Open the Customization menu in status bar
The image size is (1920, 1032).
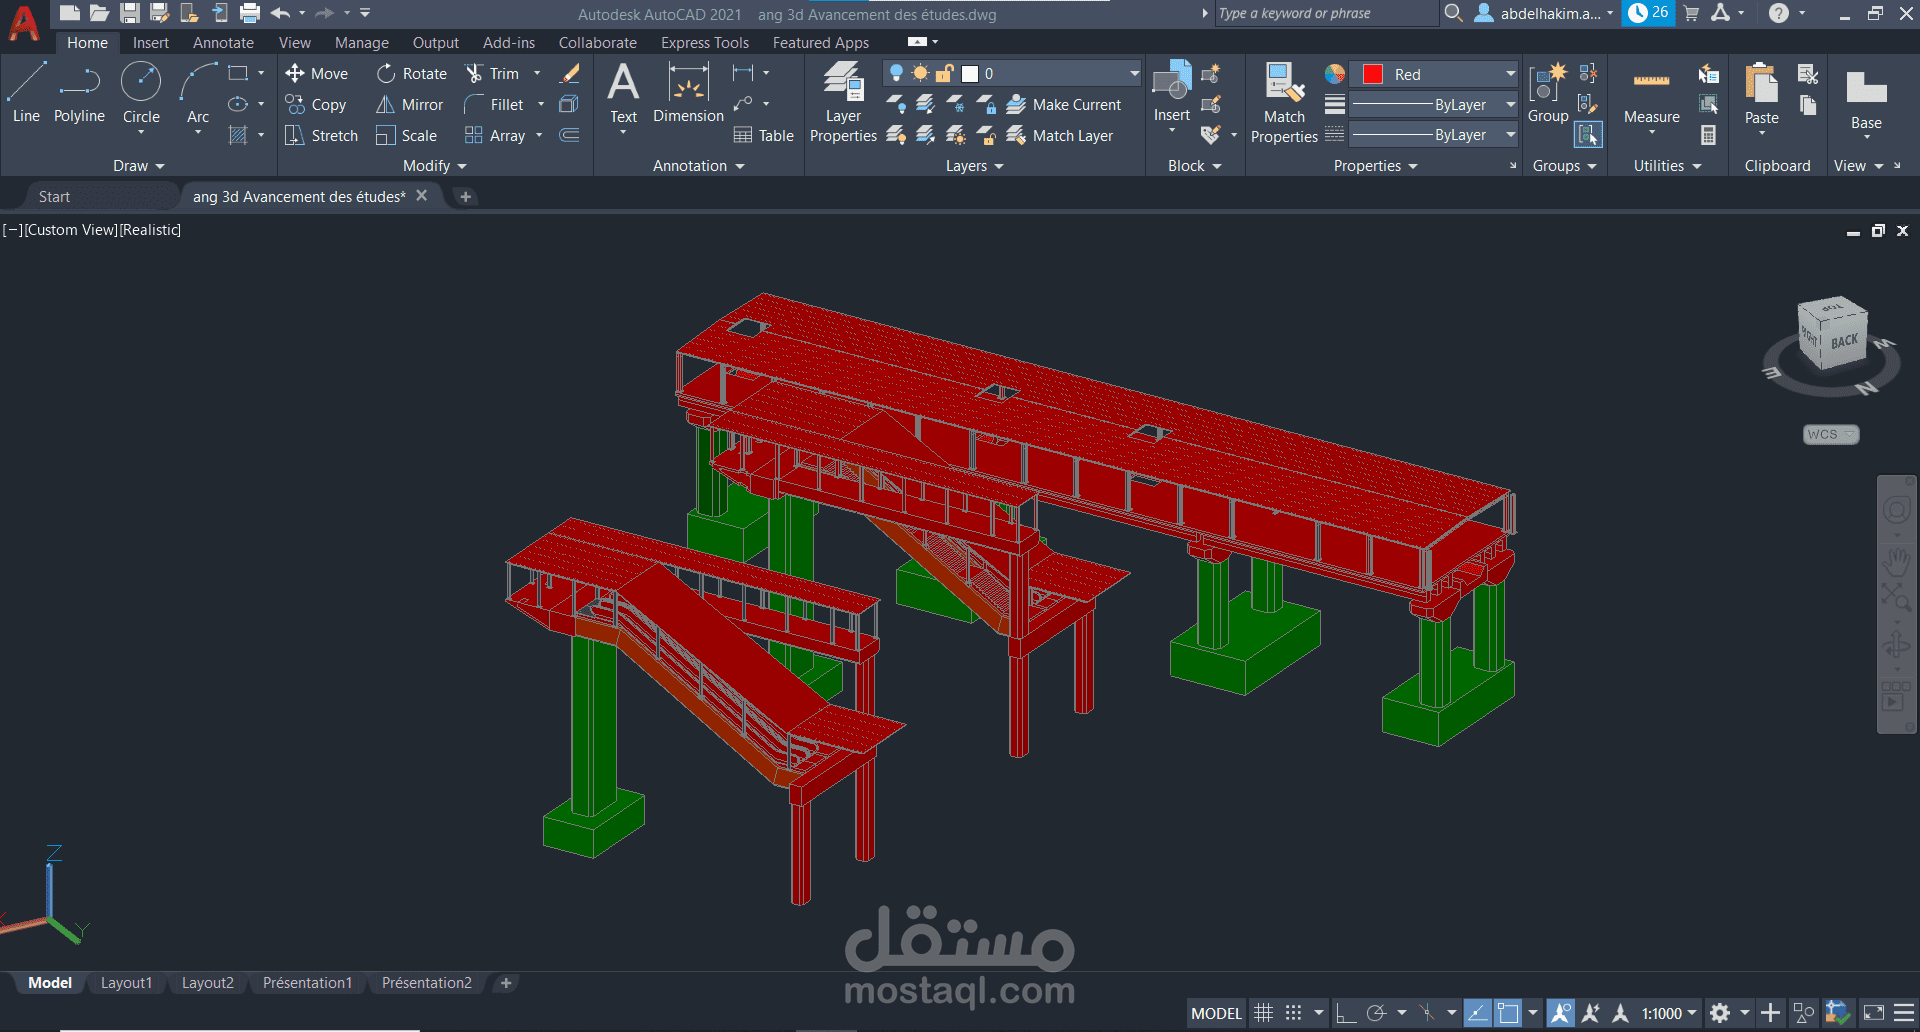tap(1904, 1013)
